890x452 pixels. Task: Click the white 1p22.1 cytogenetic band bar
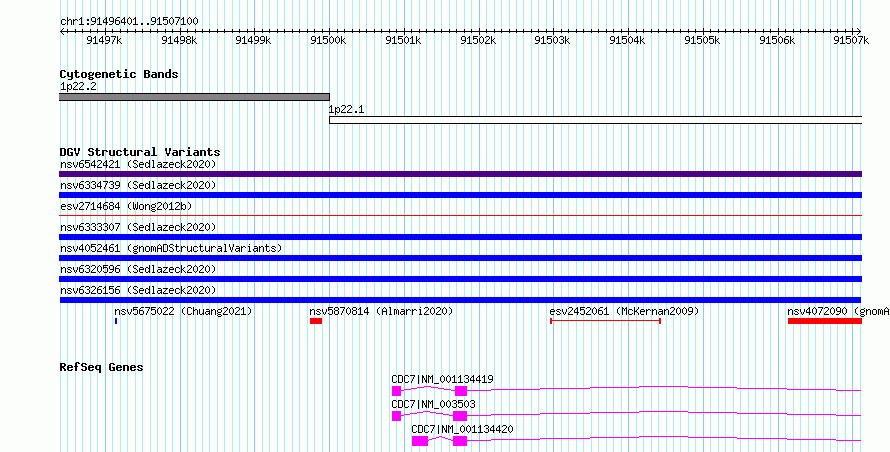595,120
